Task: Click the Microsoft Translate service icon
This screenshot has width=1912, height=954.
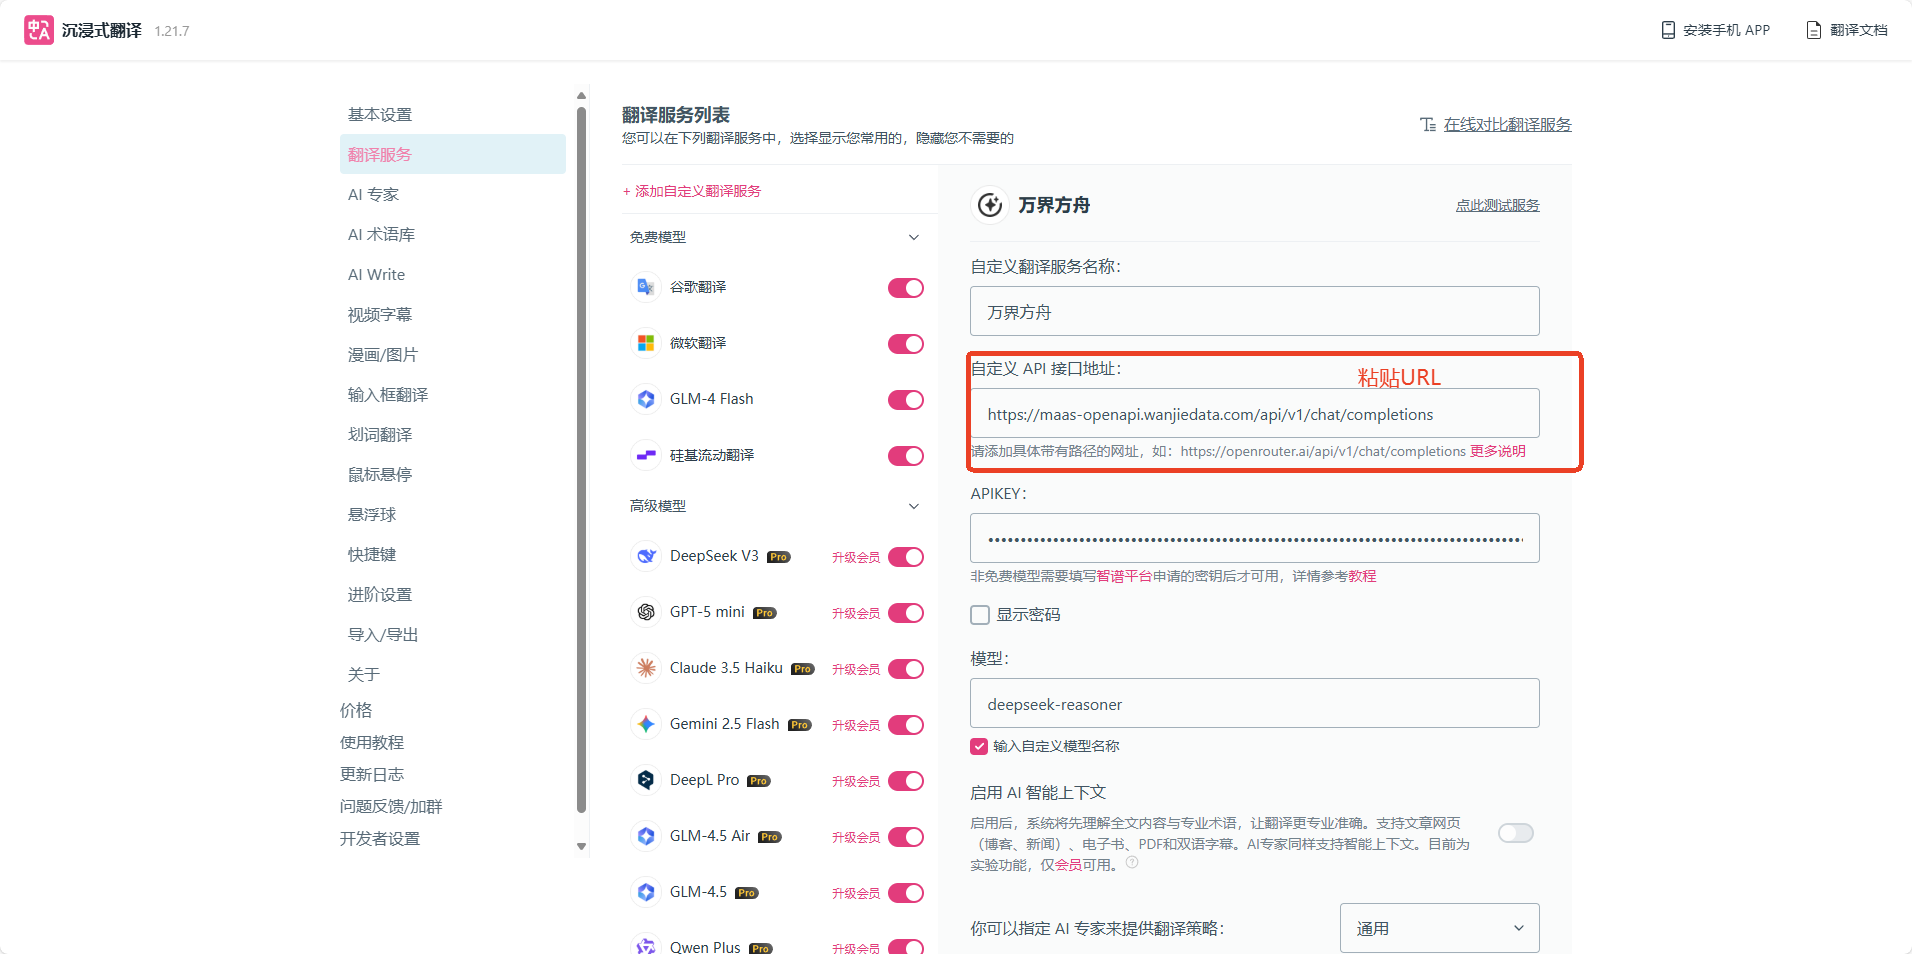Action: point(646,343)
